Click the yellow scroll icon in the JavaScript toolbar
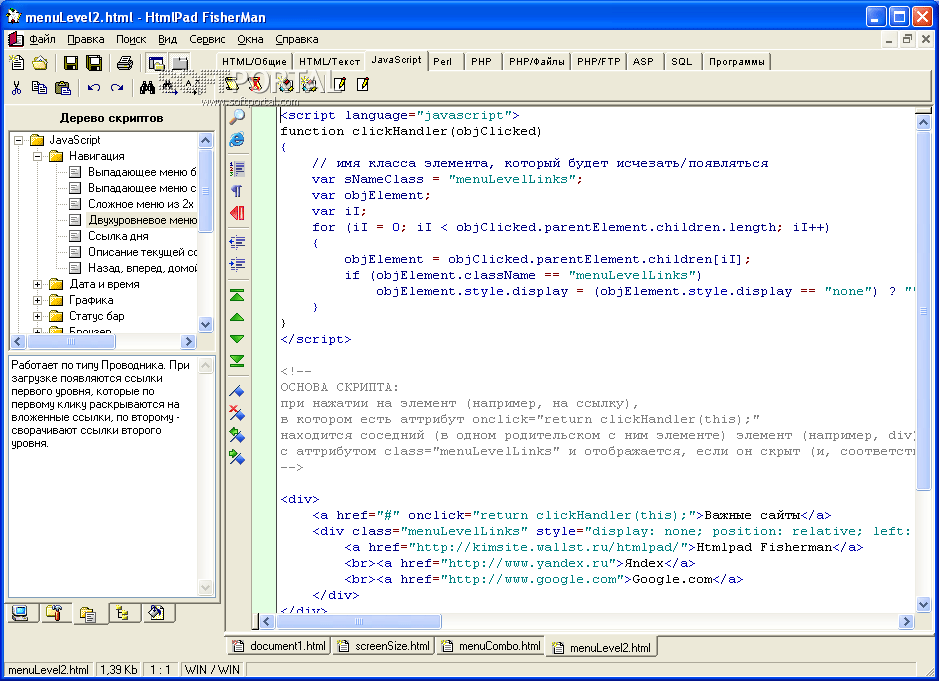The width and height of the screenshot is (939, 681). tap(232, 84)
